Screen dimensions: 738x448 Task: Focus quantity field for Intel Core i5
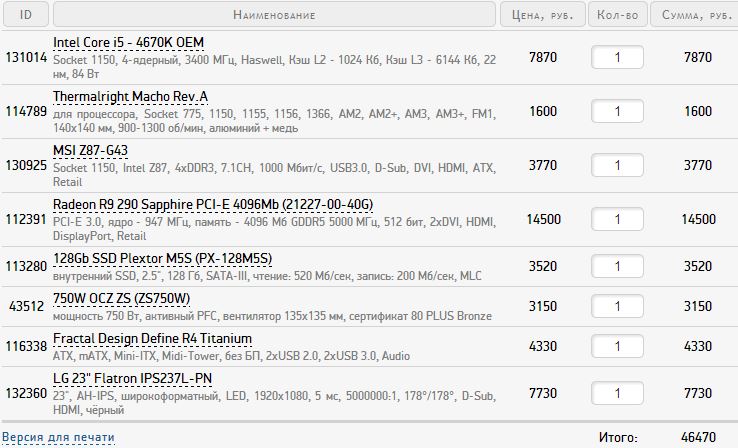(x=618, y=57)
